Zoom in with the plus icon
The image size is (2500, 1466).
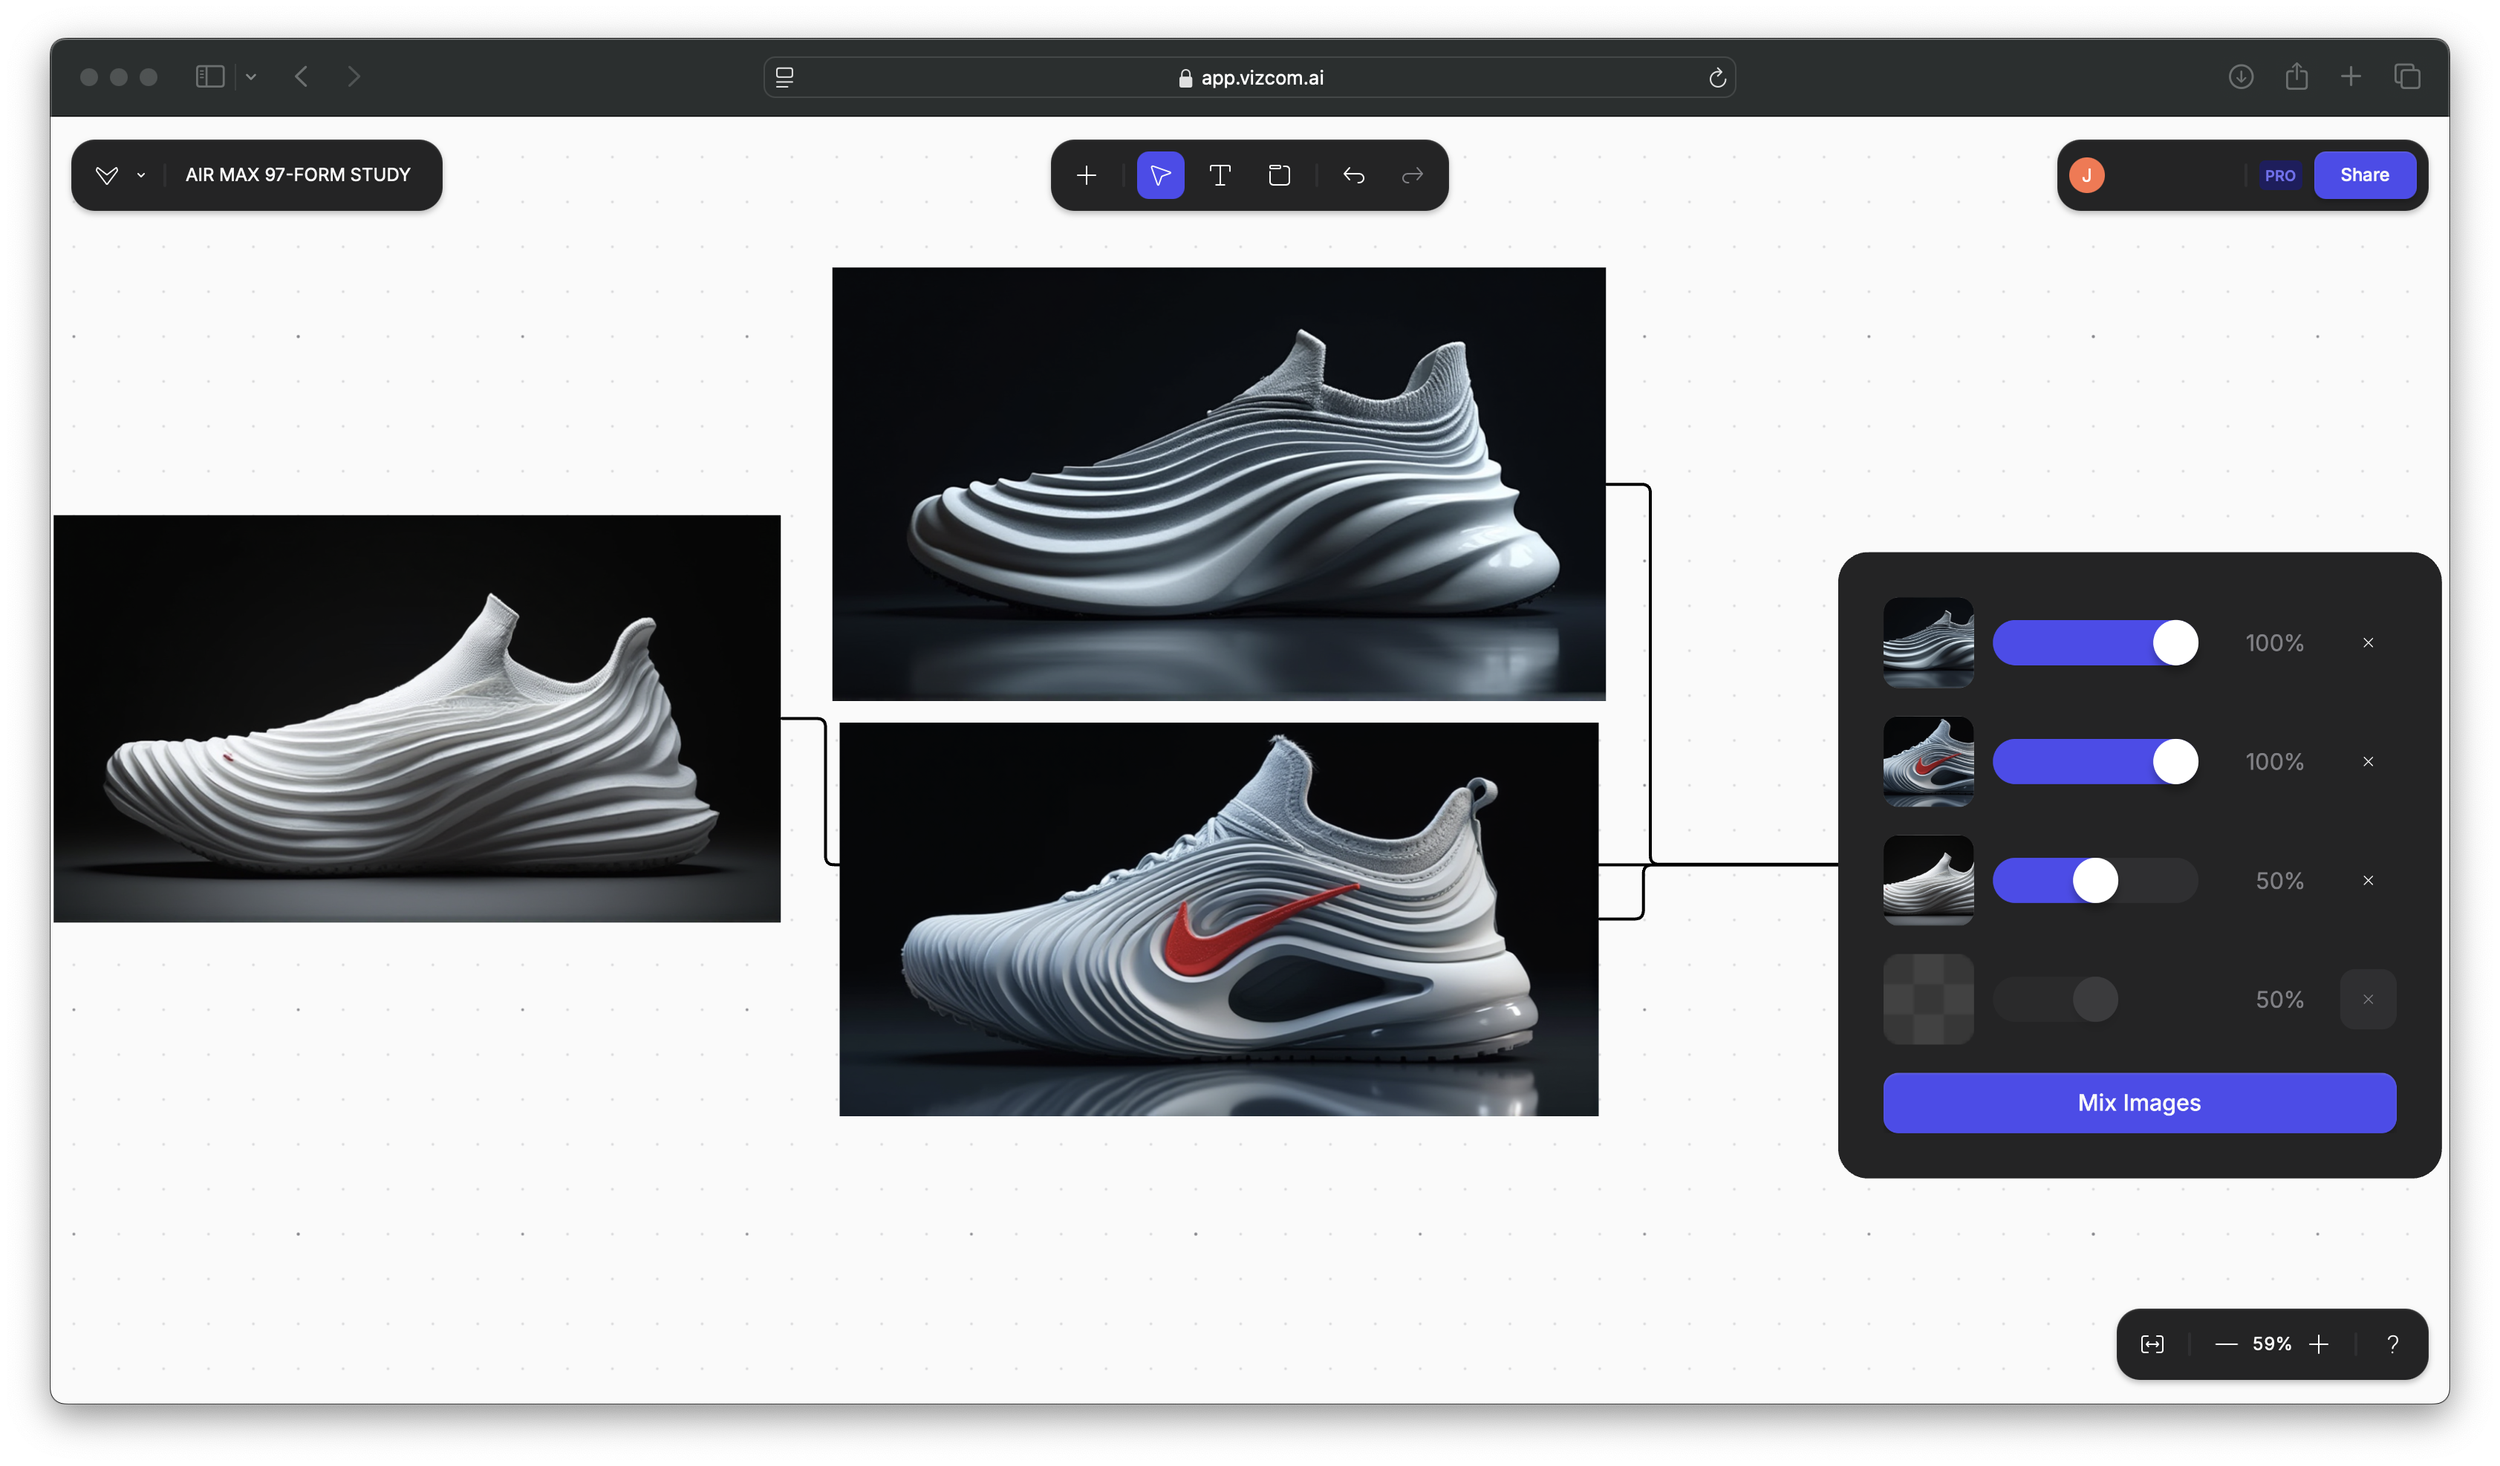coord(2318,1344)
